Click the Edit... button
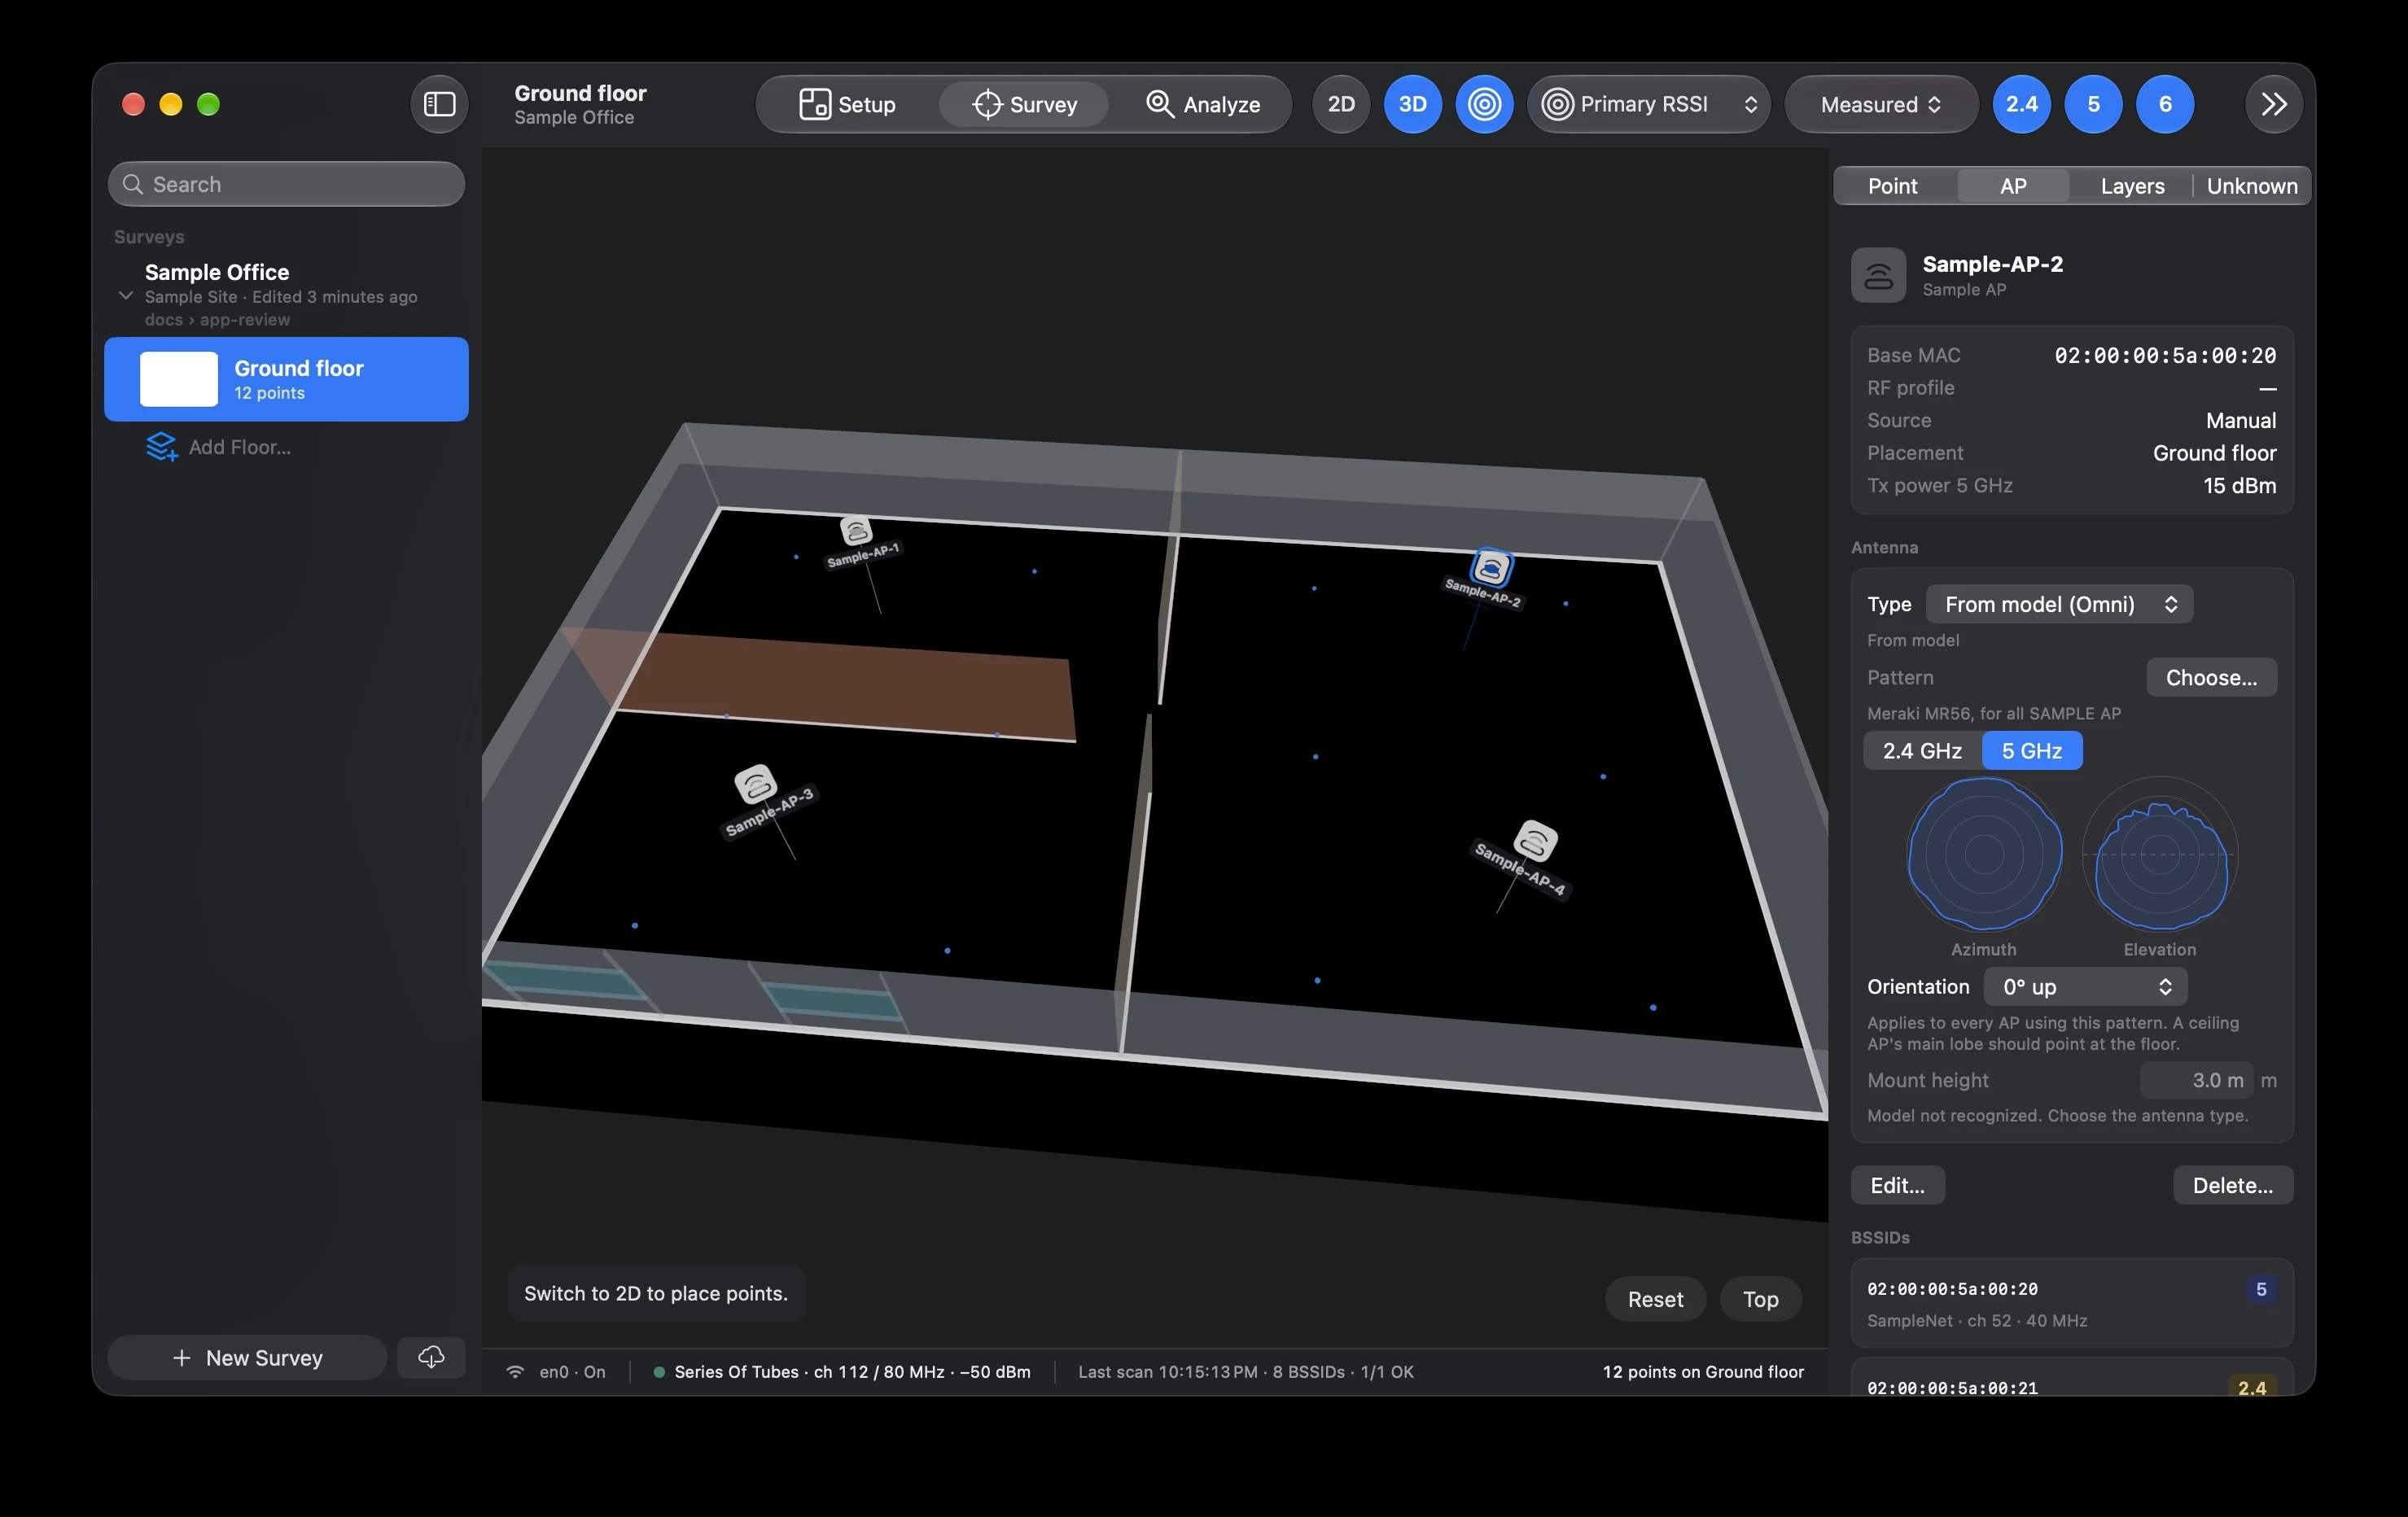This screenshot has width=2408, height=1517. tap(1897, 1185)
